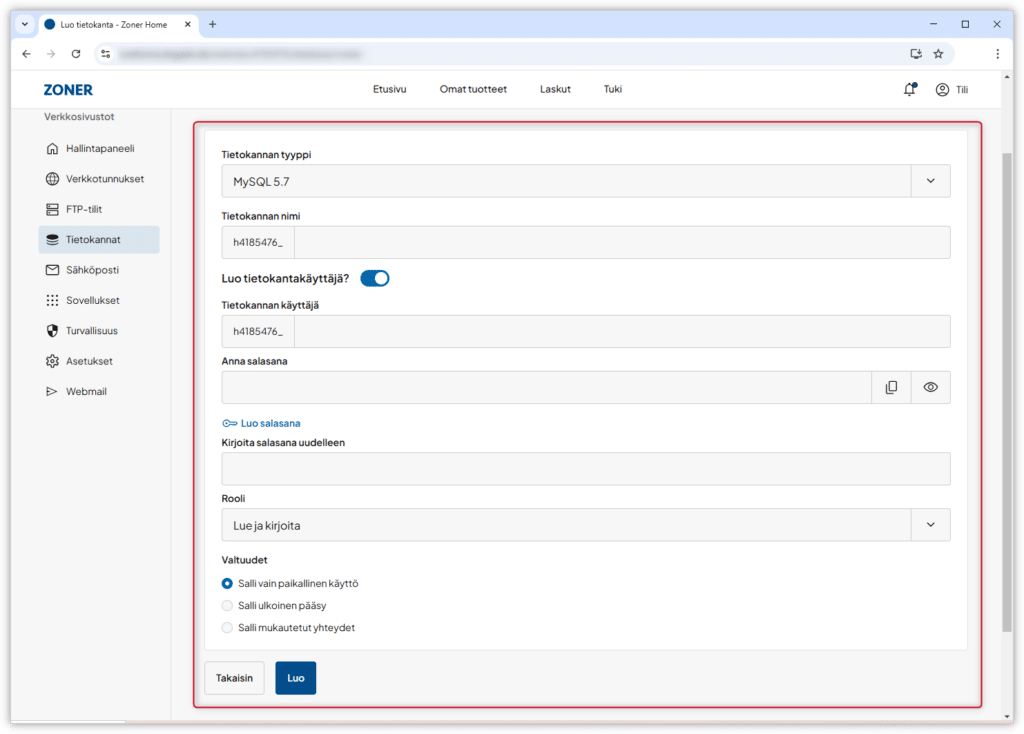Open the Rooli dropdown list
The image size is (1024, 734).
930,525
